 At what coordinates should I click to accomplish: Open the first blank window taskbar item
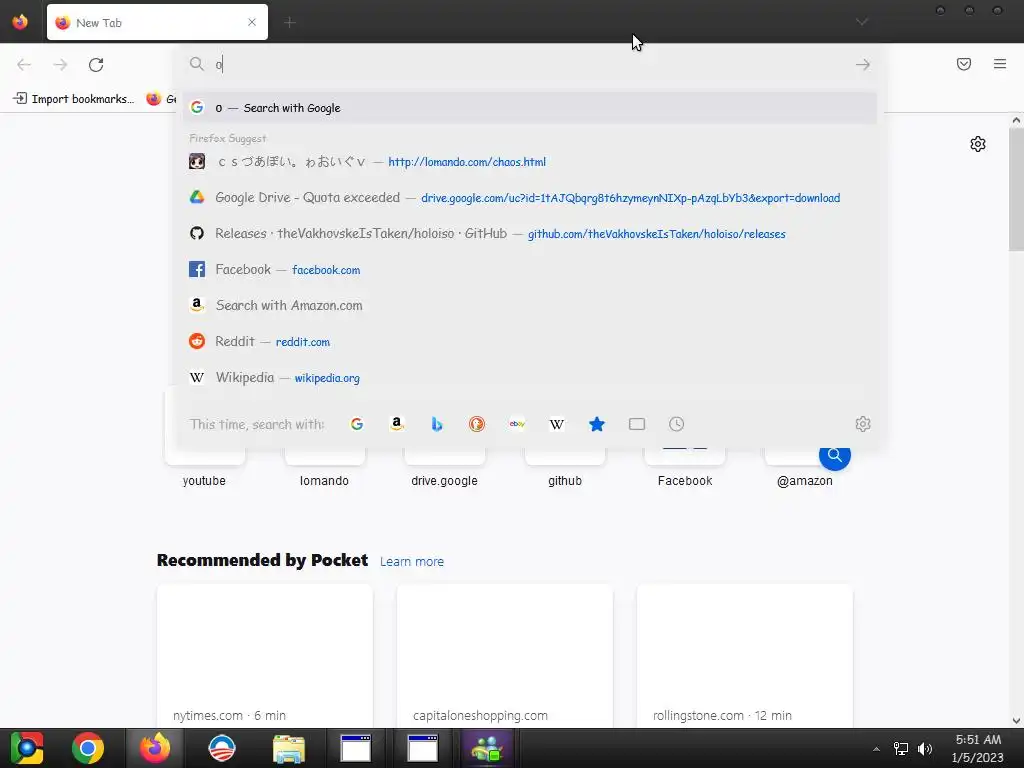tap(356, 748)
